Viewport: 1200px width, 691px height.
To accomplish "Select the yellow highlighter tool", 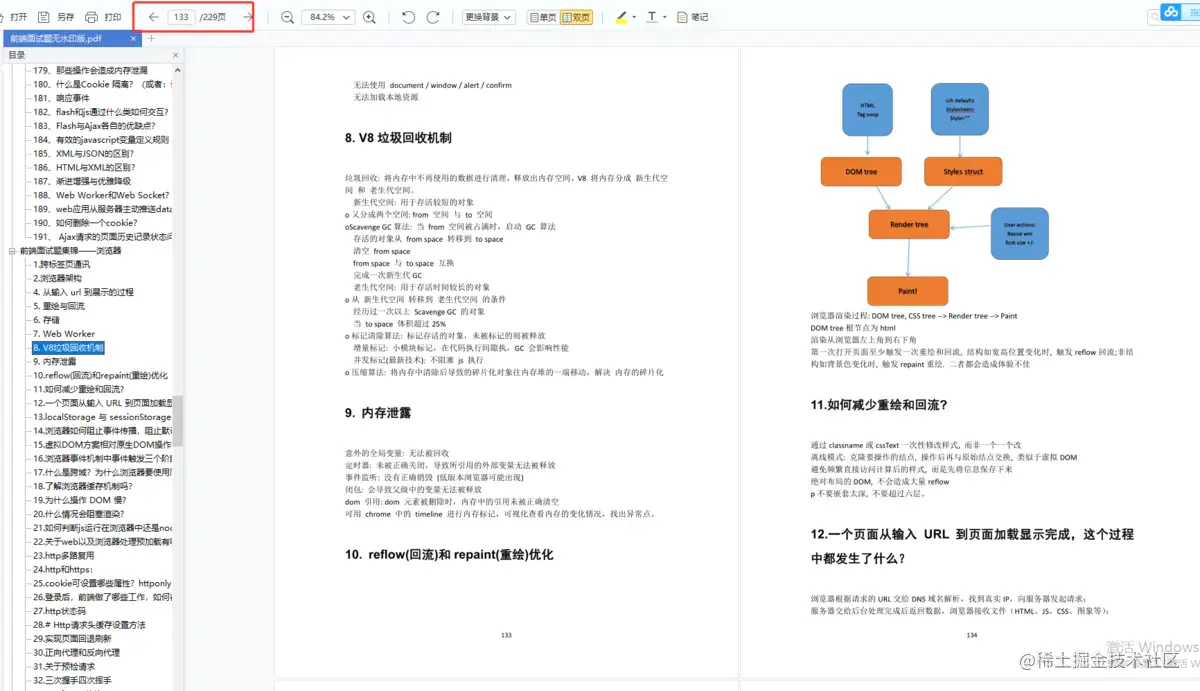I will (620, 17).
